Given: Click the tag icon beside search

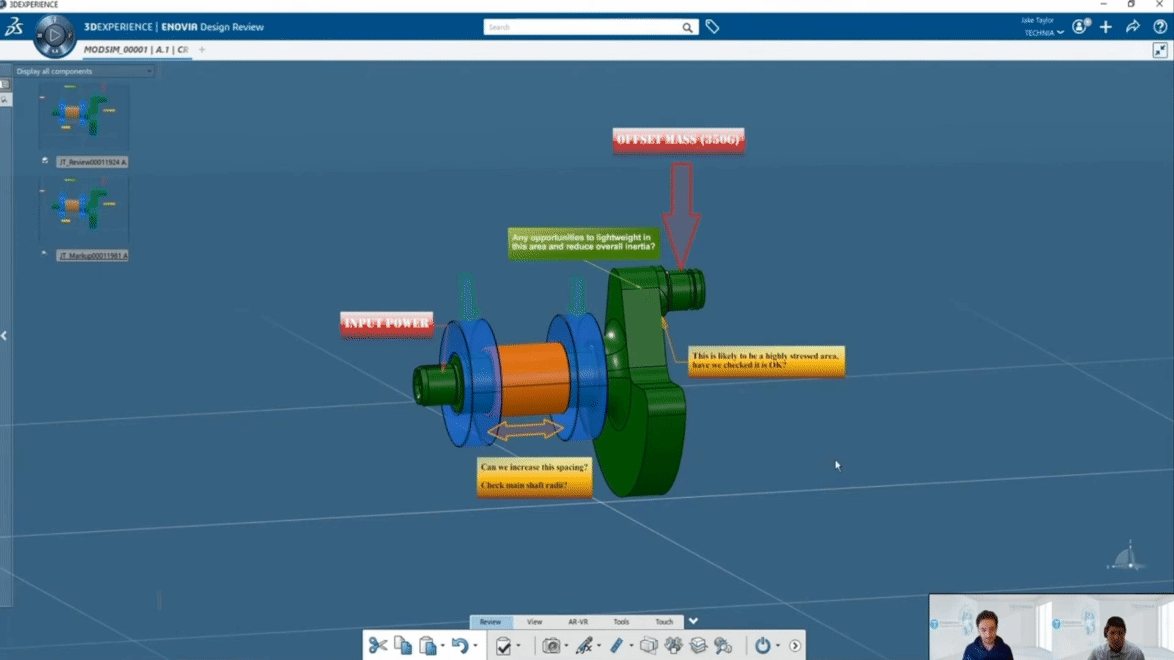Looking at the screenshot, I should (712, 27).
